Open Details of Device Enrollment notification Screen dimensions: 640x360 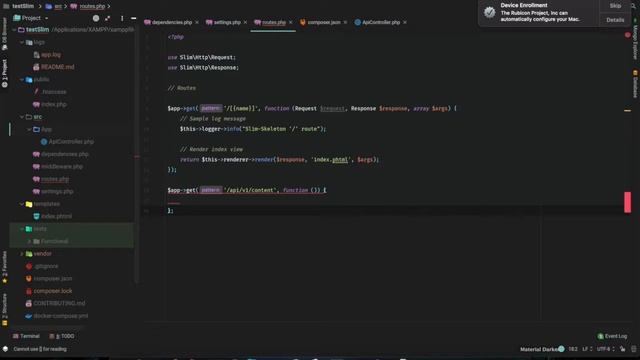pyautogui.click(x=615, y=20)
